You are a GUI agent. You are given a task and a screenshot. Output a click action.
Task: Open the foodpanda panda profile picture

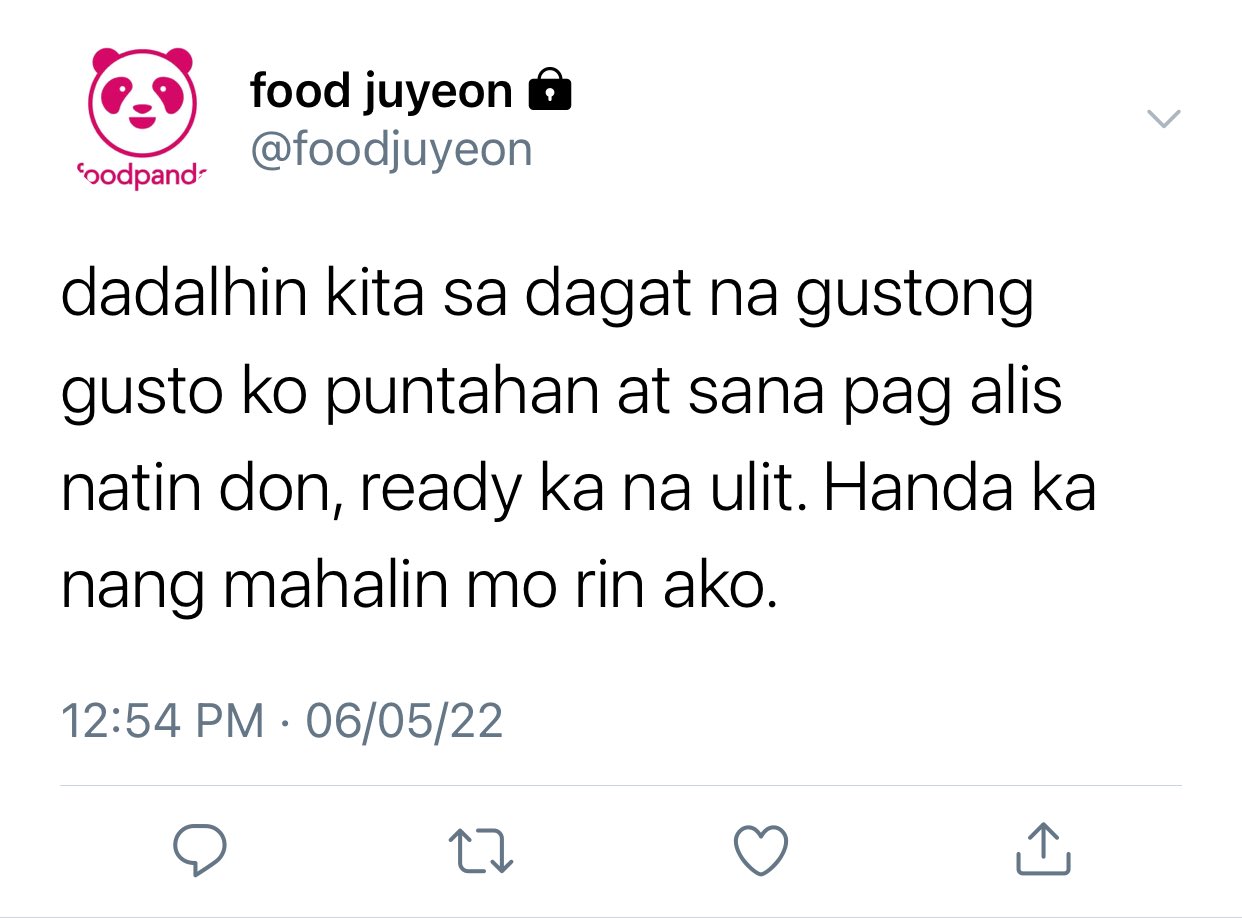point(142,101)
